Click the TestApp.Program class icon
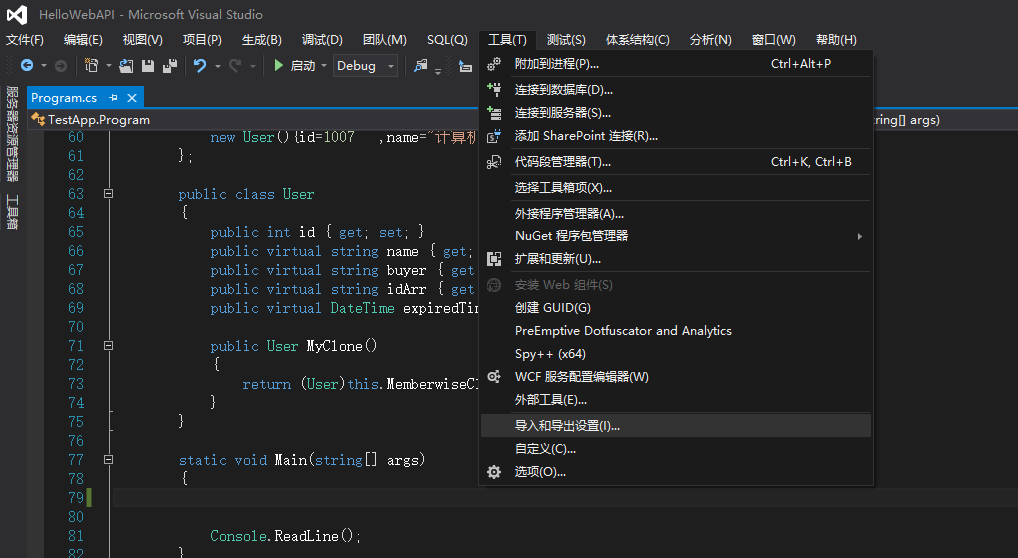Image resolution: width=1018 pixels, height=558 pixels. (x=38, y=120)
